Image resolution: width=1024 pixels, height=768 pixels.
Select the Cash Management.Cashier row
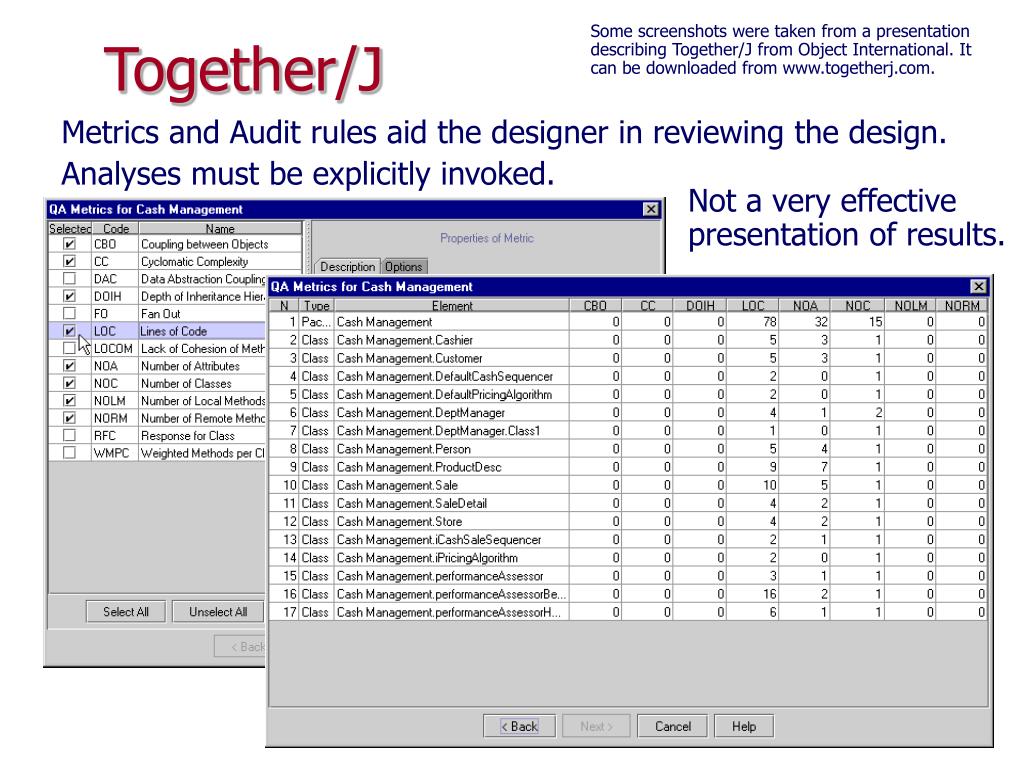coord(628,340)
